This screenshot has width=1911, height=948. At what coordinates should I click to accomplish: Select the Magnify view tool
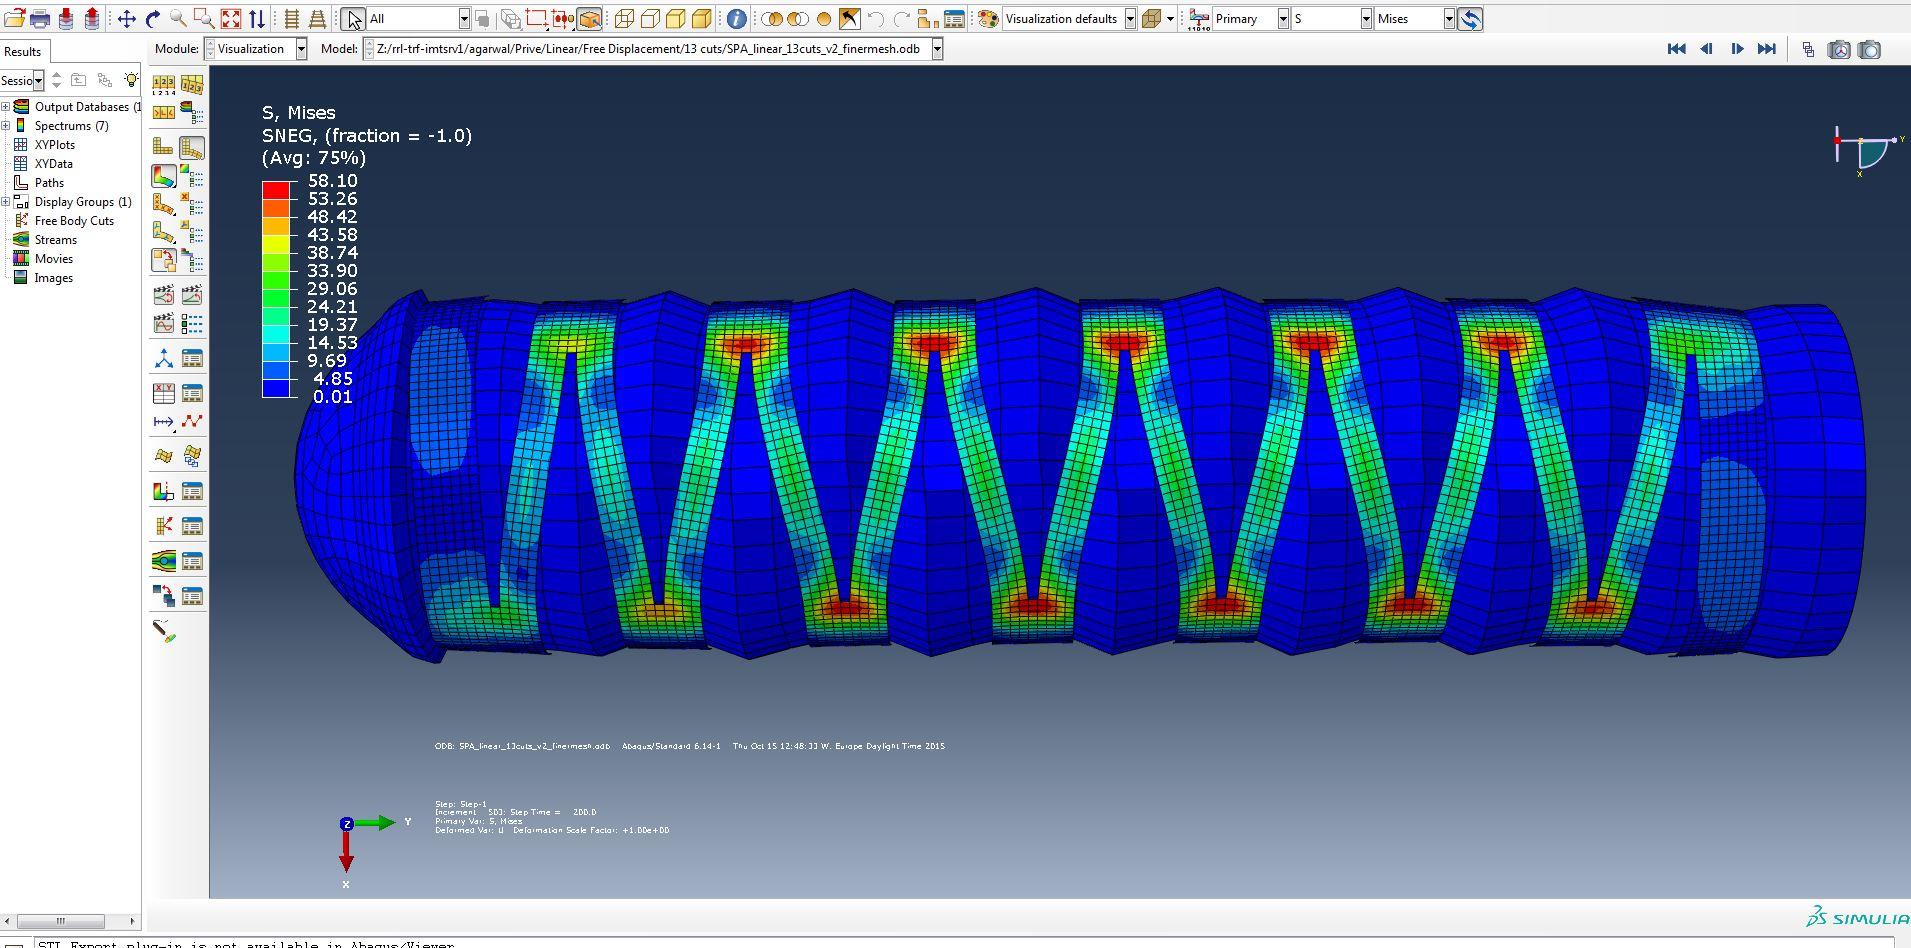[178, 18]
